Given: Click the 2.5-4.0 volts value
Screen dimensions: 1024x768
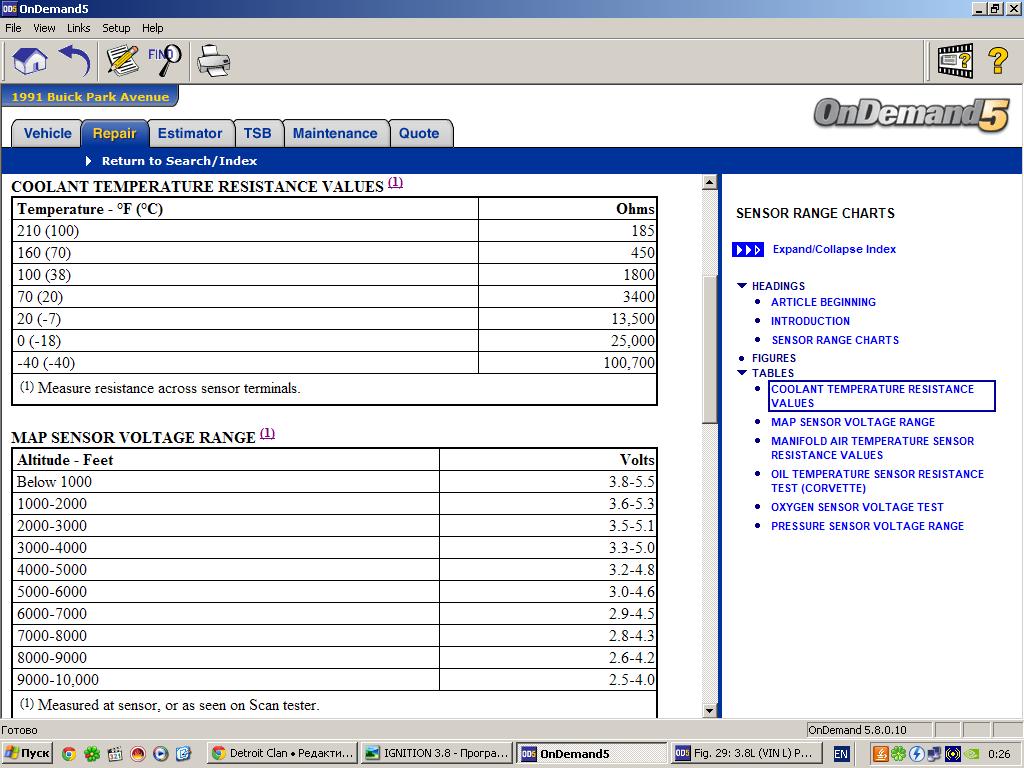Looking at the screenshot, I should [632, 680].
